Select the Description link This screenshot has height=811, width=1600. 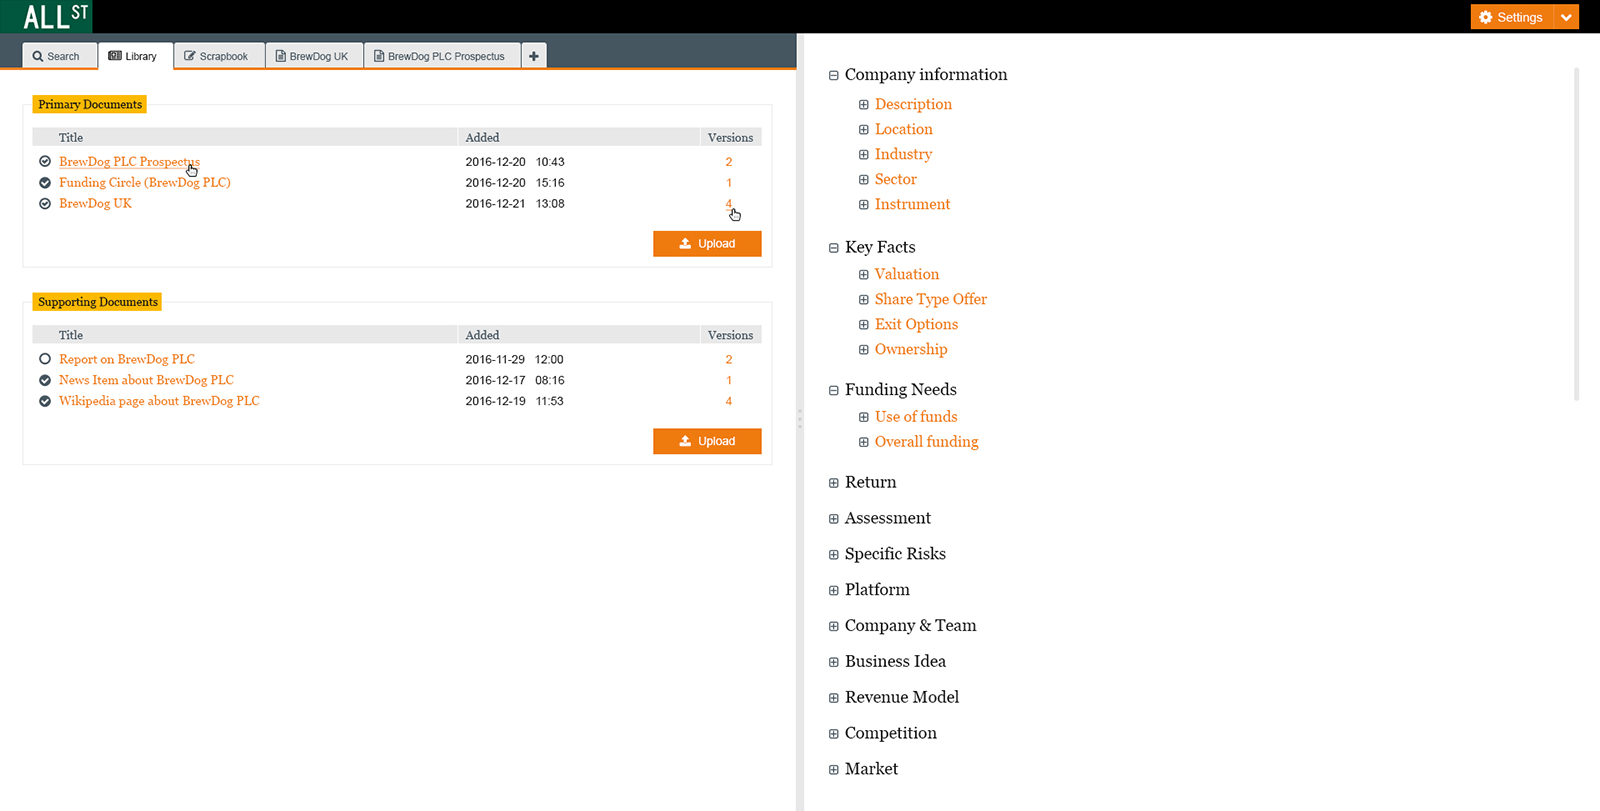coord(913,104)
